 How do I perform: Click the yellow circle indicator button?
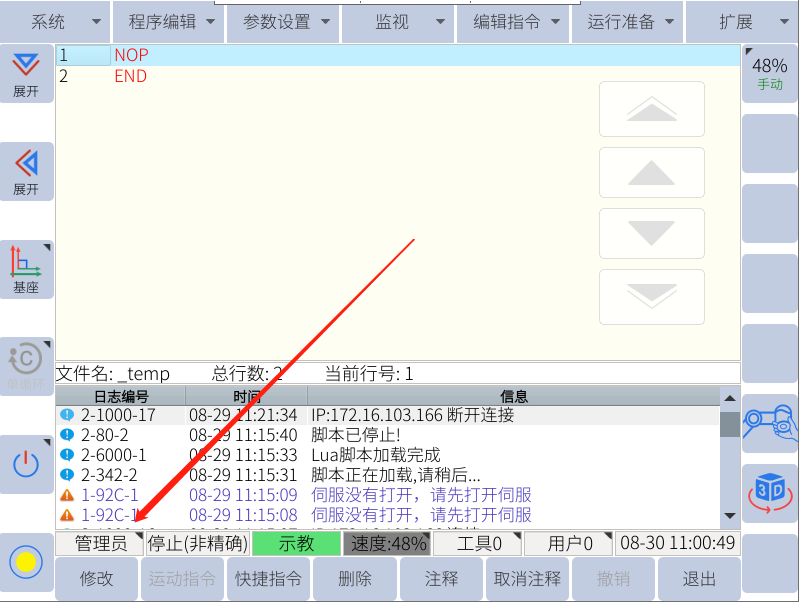[26, 561]
